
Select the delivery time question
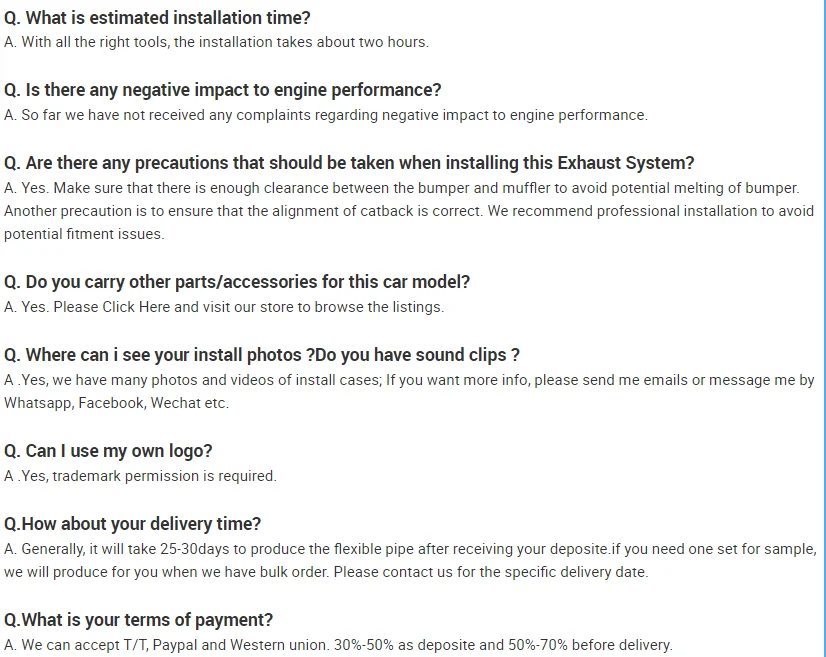pos(132,524)
